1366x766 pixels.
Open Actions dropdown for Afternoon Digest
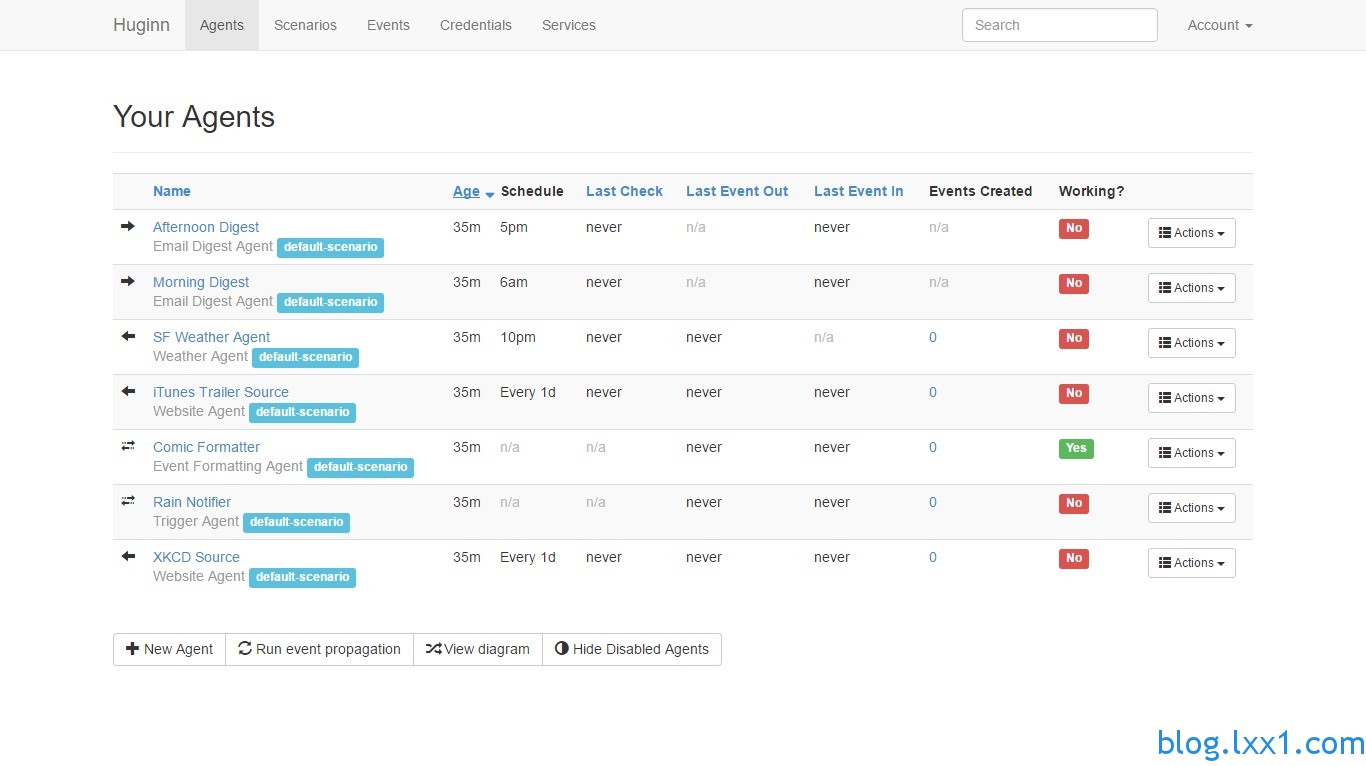pyautogui.click(x=1191, y=233)
